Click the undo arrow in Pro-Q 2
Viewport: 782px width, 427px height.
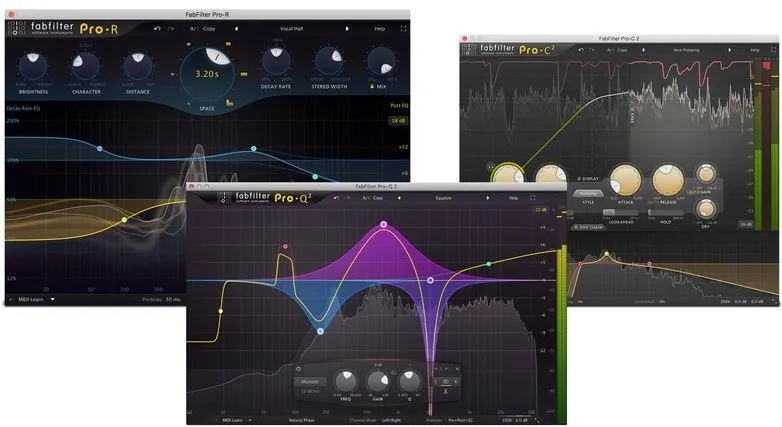click(336, 198)
